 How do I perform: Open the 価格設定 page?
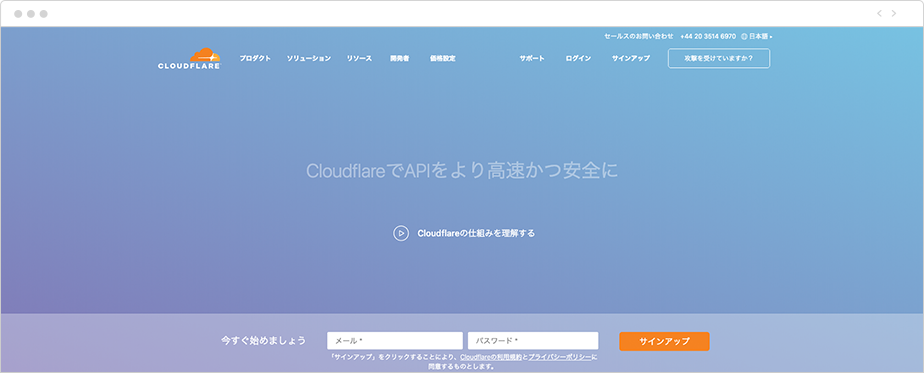pyautogui.click(x=443, y=58)
